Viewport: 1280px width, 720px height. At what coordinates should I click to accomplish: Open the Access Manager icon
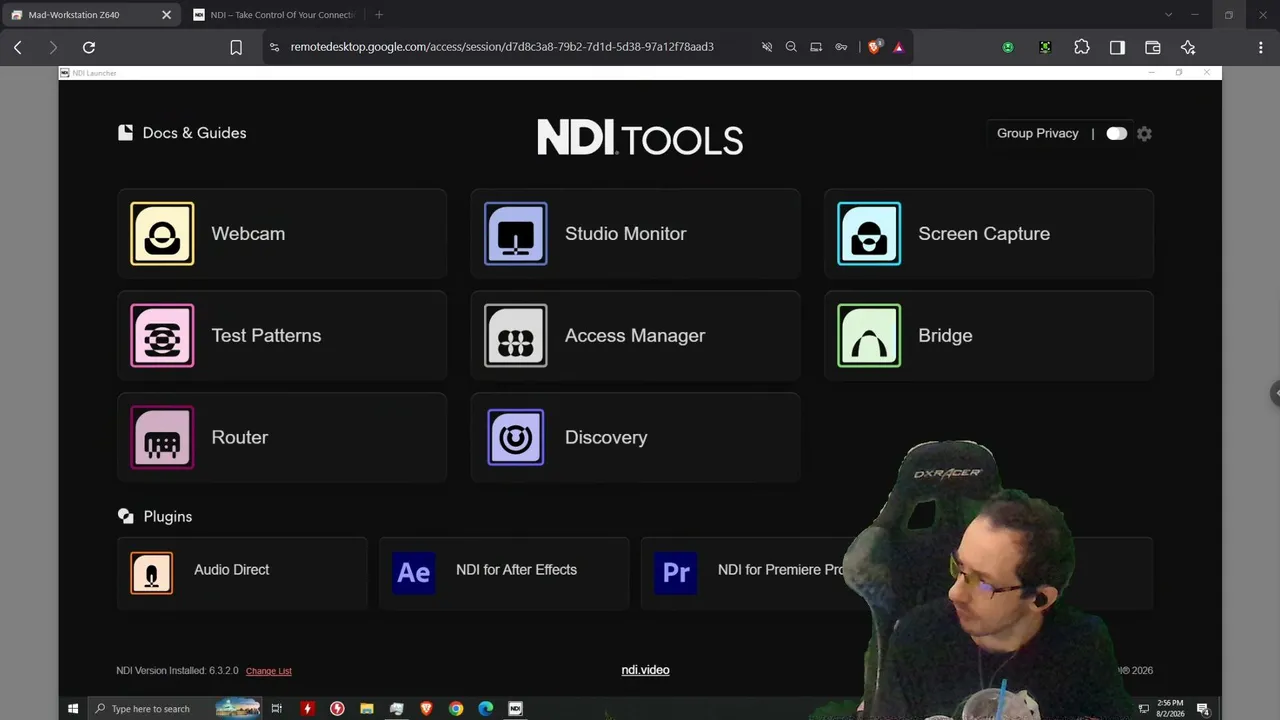coord(516,336)
